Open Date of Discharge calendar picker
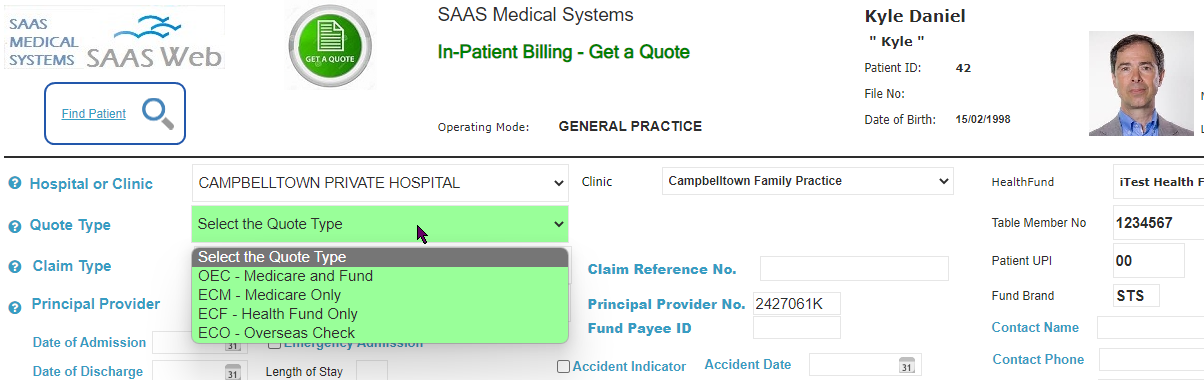The height and width of the screenshot is (380, 1204). pos(232,372)
